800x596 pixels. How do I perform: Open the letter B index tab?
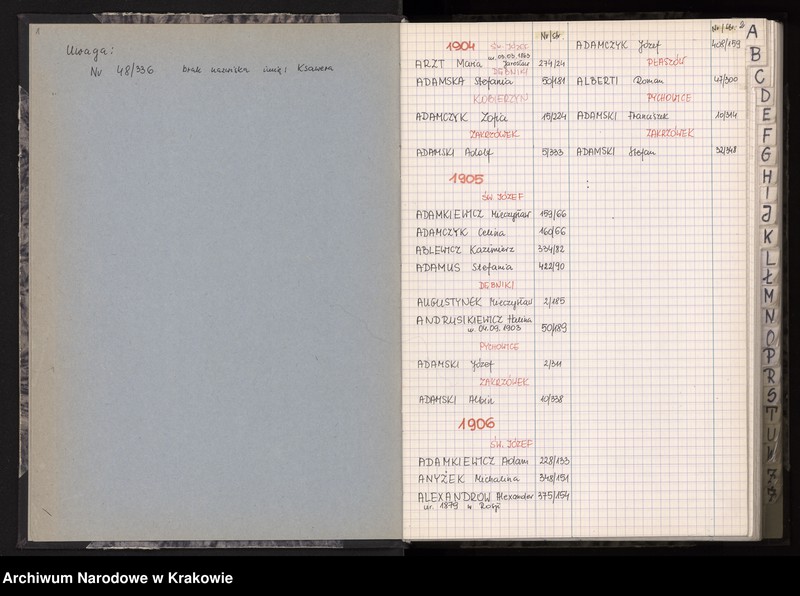pos(756,54)
